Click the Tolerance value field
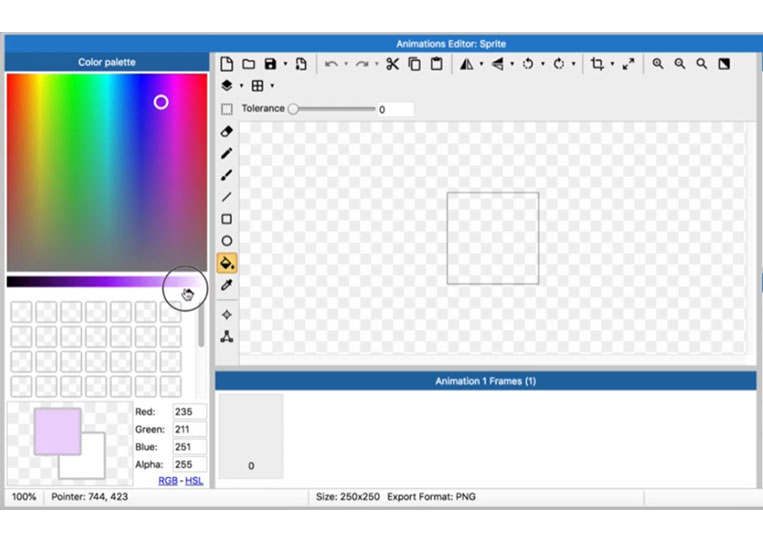The width and height of the screenshot is (763, 541). tap(395, 109)
